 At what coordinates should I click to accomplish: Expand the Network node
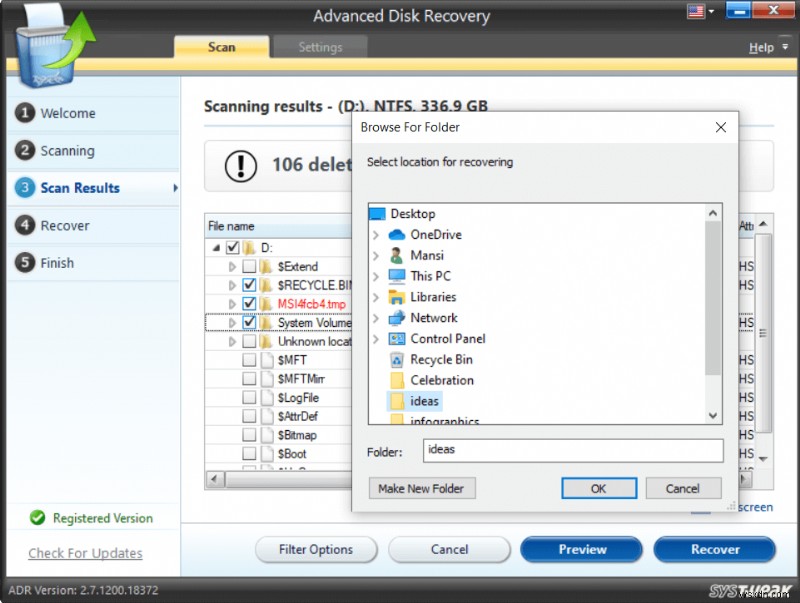[x=376, y=318]
